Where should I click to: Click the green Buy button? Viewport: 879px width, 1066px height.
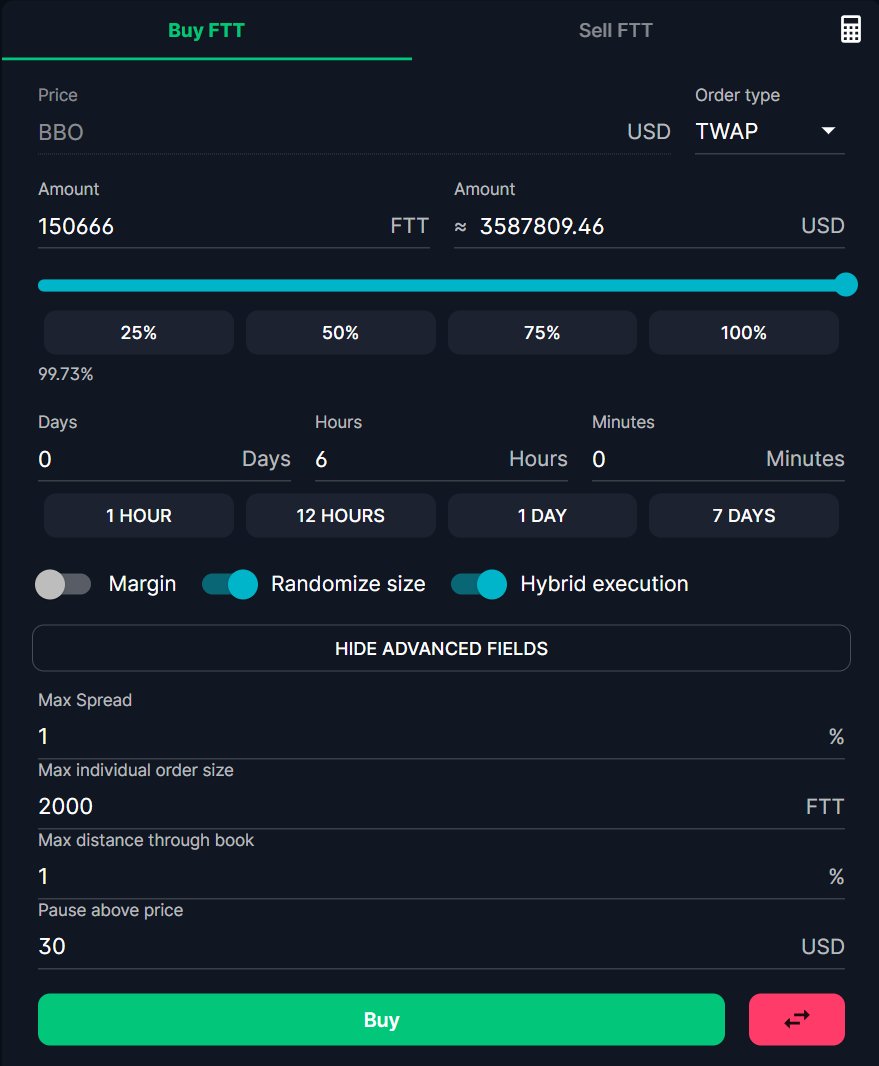[x=381, y=1019]
